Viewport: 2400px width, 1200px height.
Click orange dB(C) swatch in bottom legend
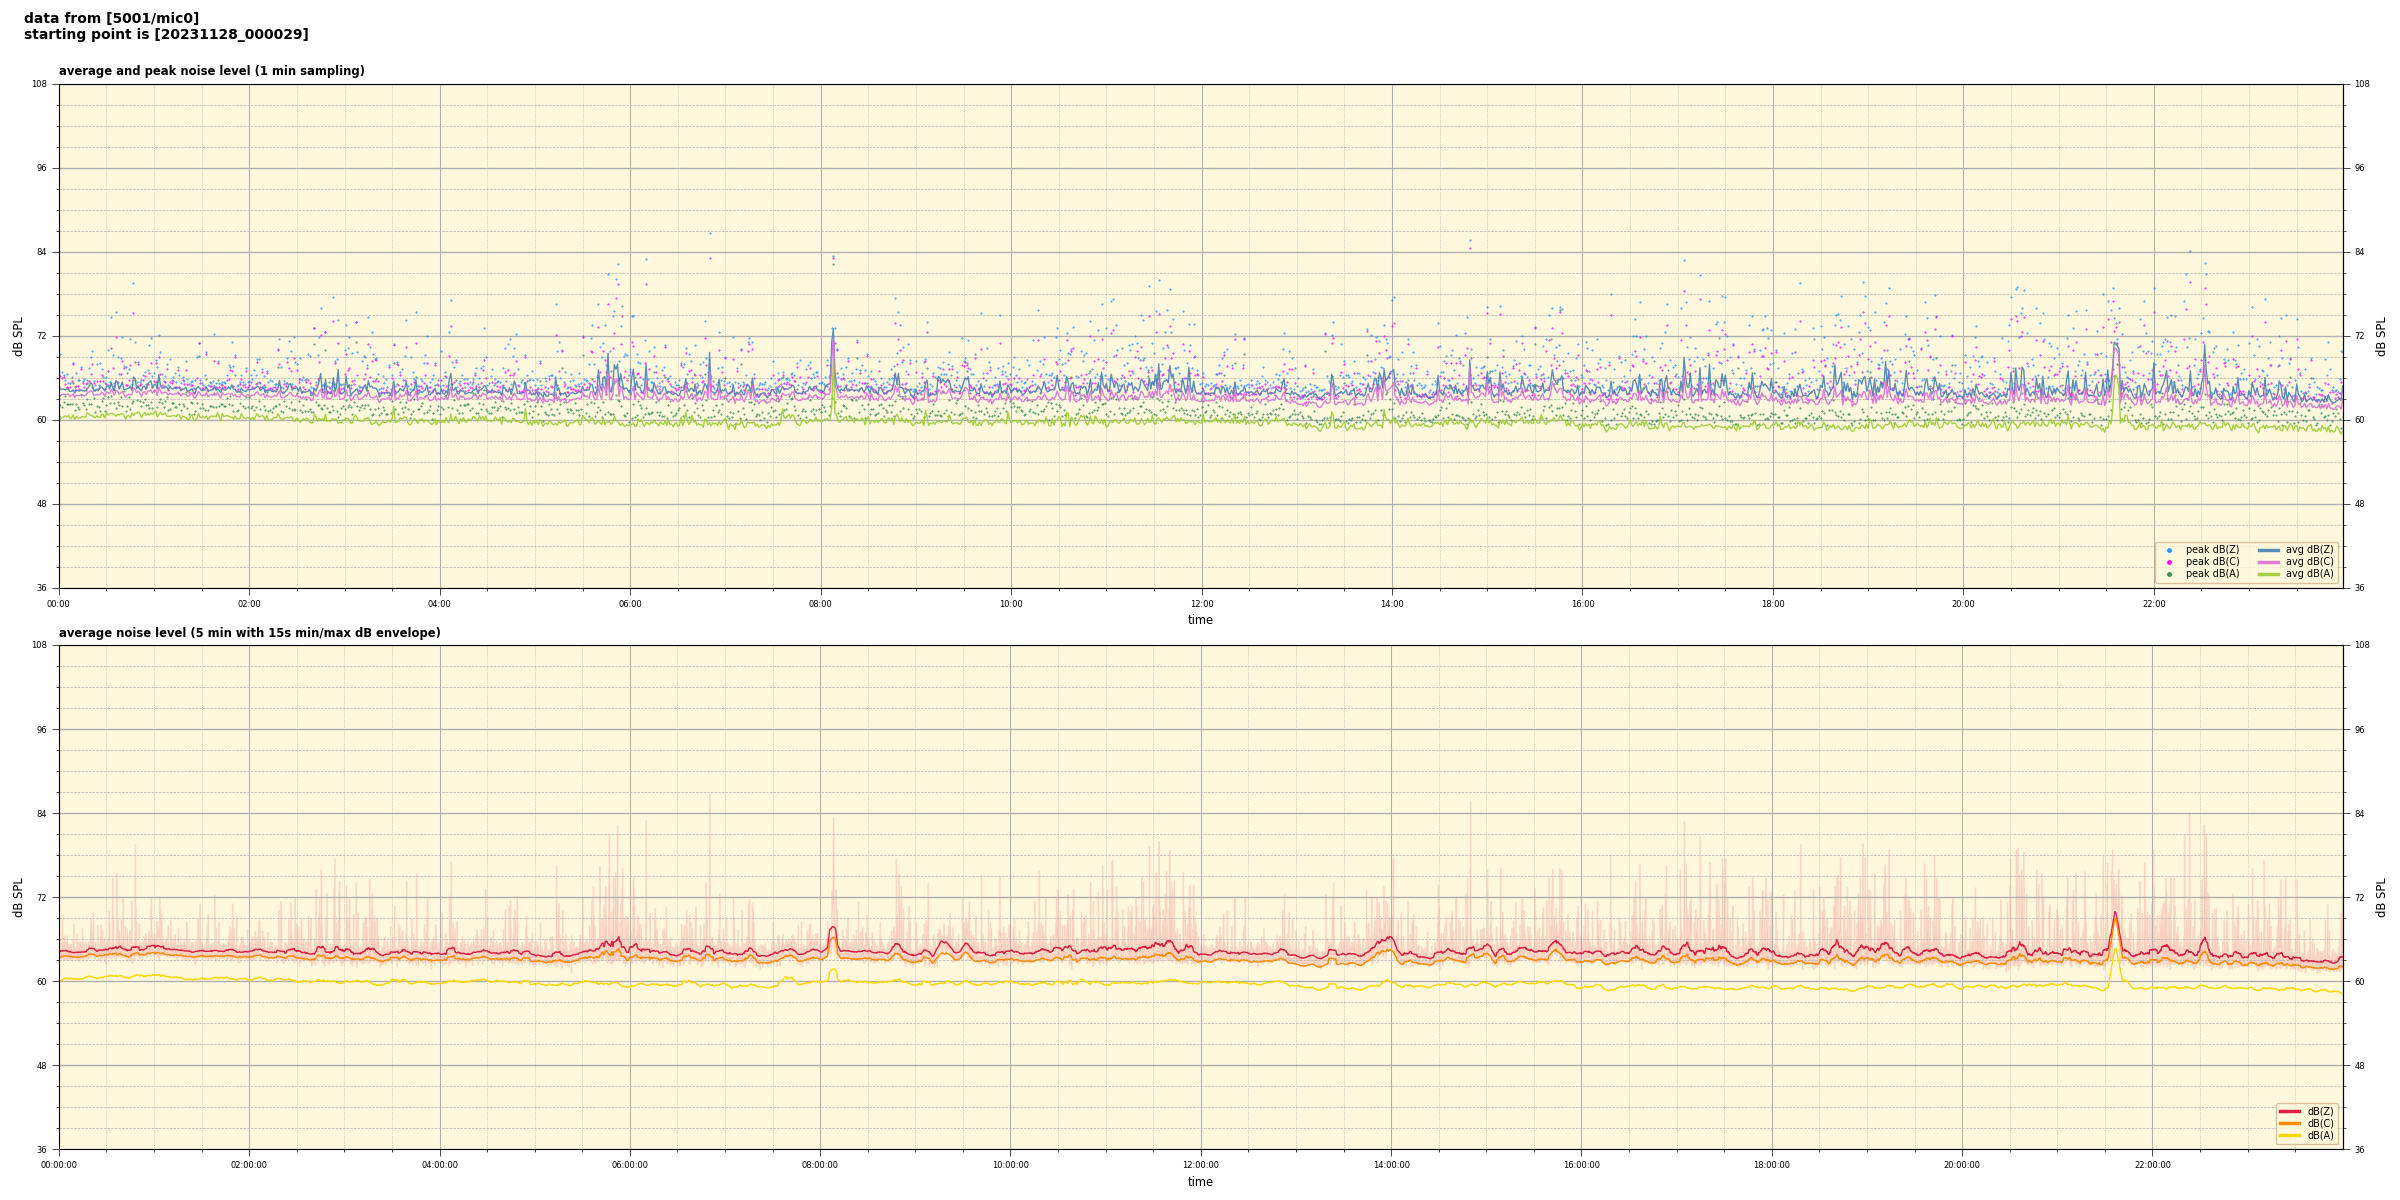[2289, 1123]
